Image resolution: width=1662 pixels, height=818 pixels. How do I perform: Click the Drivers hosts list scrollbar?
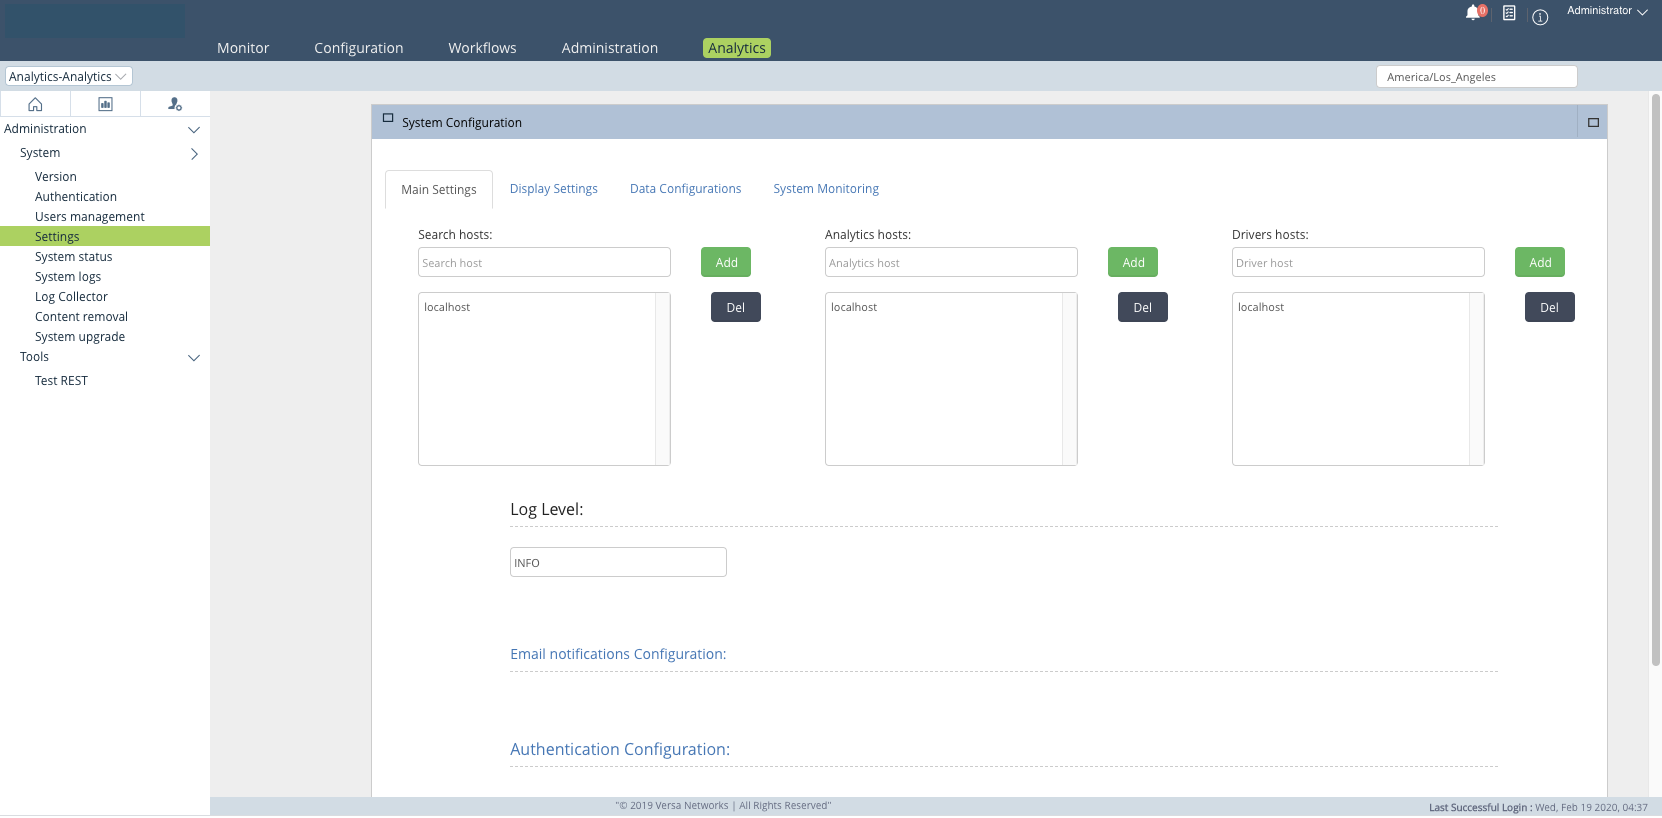click(x=1476, y=379)
